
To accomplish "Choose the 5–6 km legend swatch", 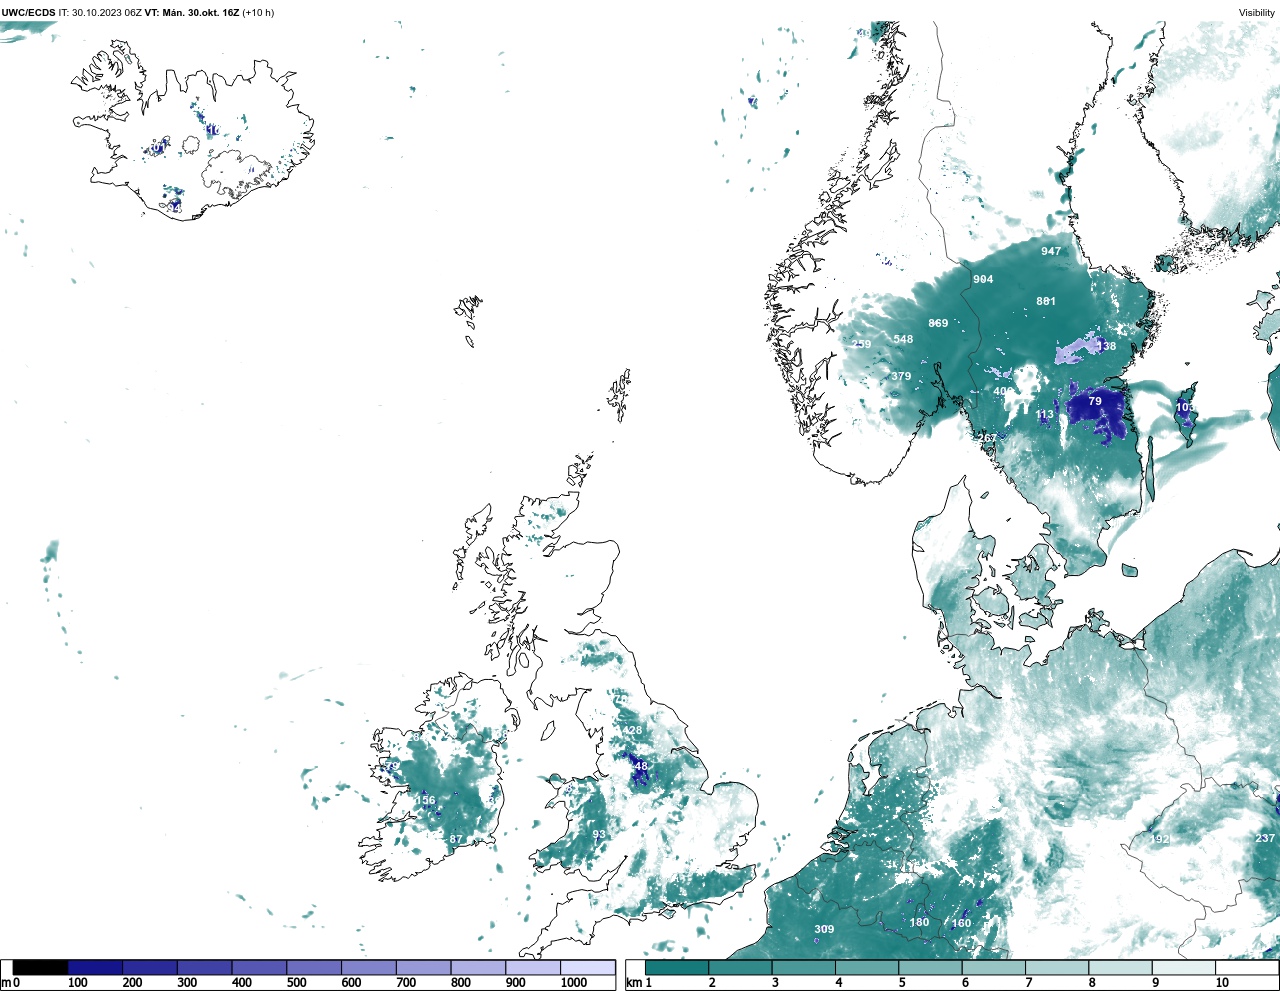I will (930, 968).
